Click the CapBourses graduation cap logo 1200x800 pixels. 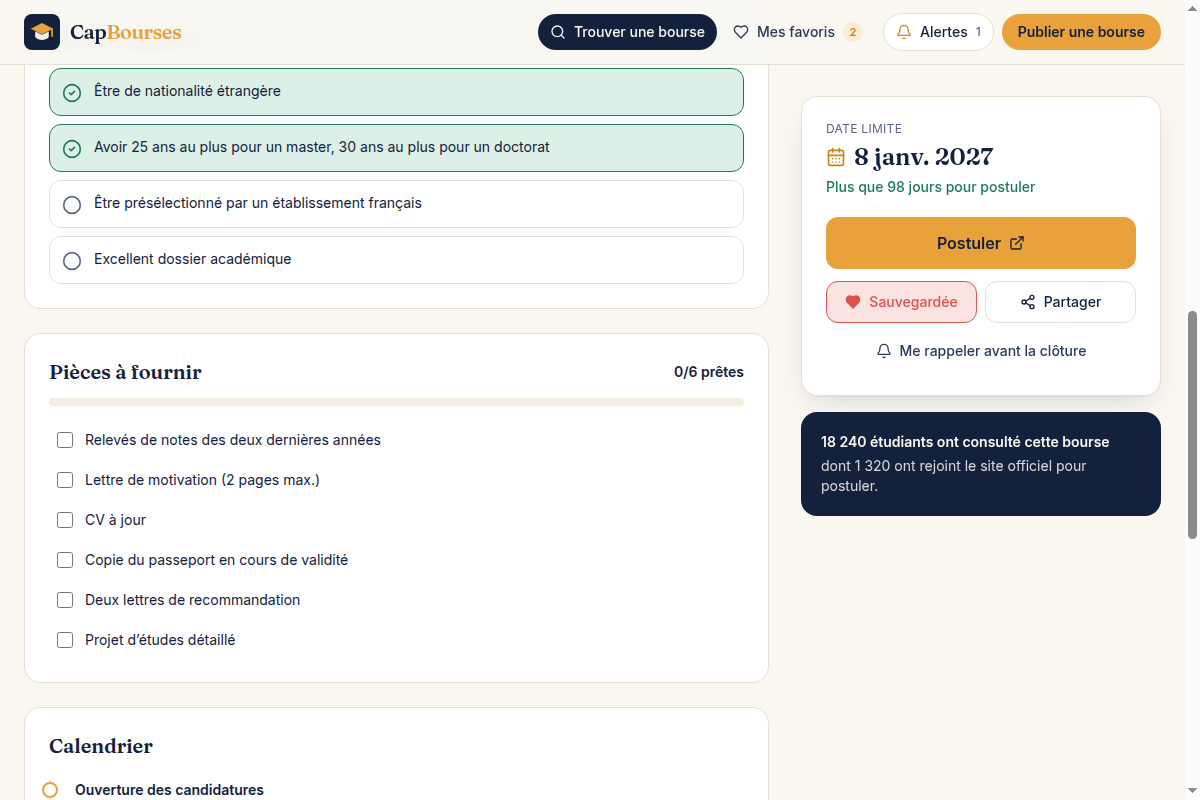point(42,32)
